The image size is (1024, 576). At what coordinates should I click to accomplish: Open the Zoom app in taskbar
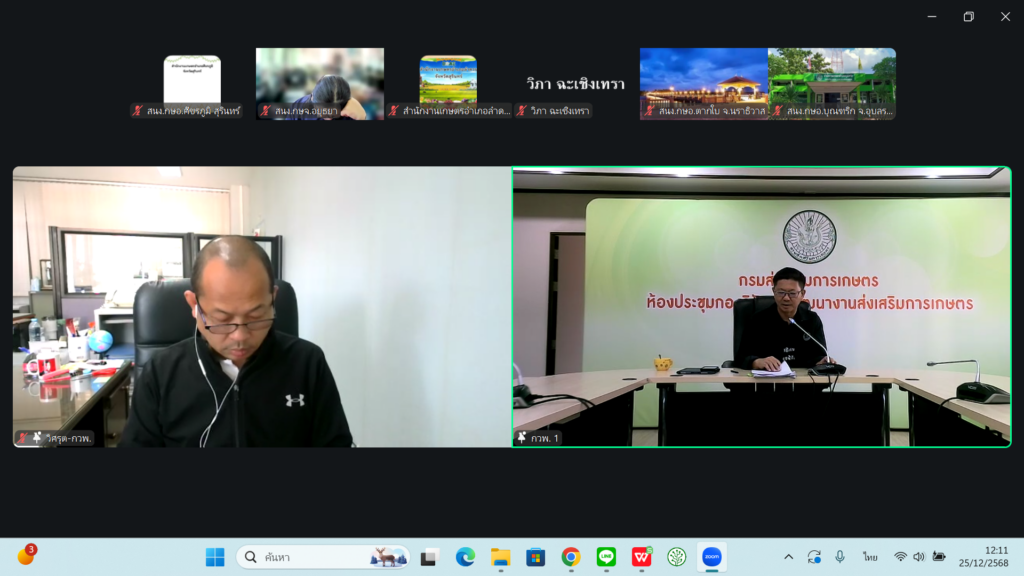[712, 557]
